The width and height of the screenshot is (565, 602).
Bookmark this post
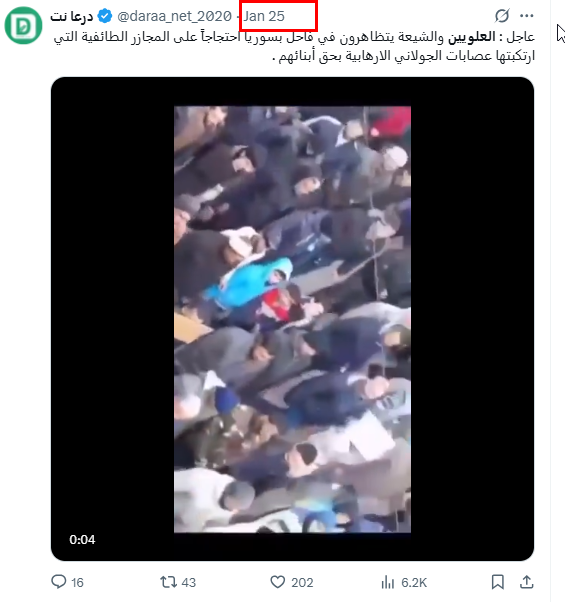click(x=497, y=582)
